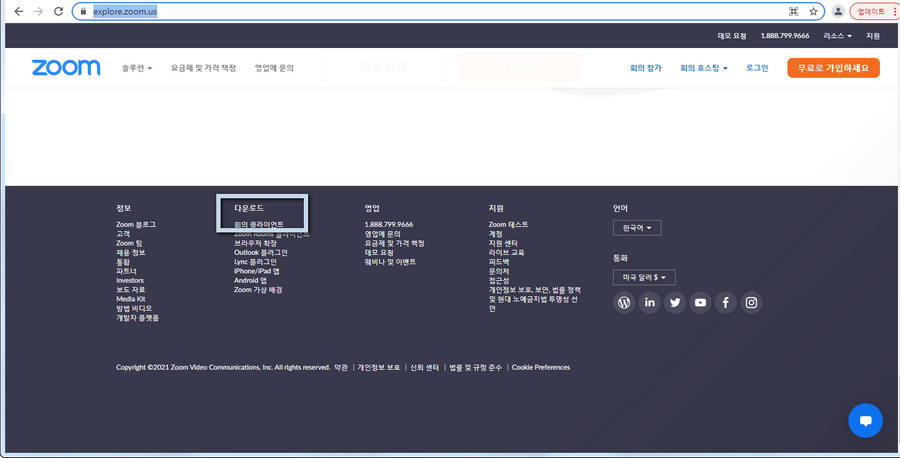This screenshot has width=900, height=458.
Task: Open the 미국 달러 $ currency dropdown
Action: click(644, 277)
